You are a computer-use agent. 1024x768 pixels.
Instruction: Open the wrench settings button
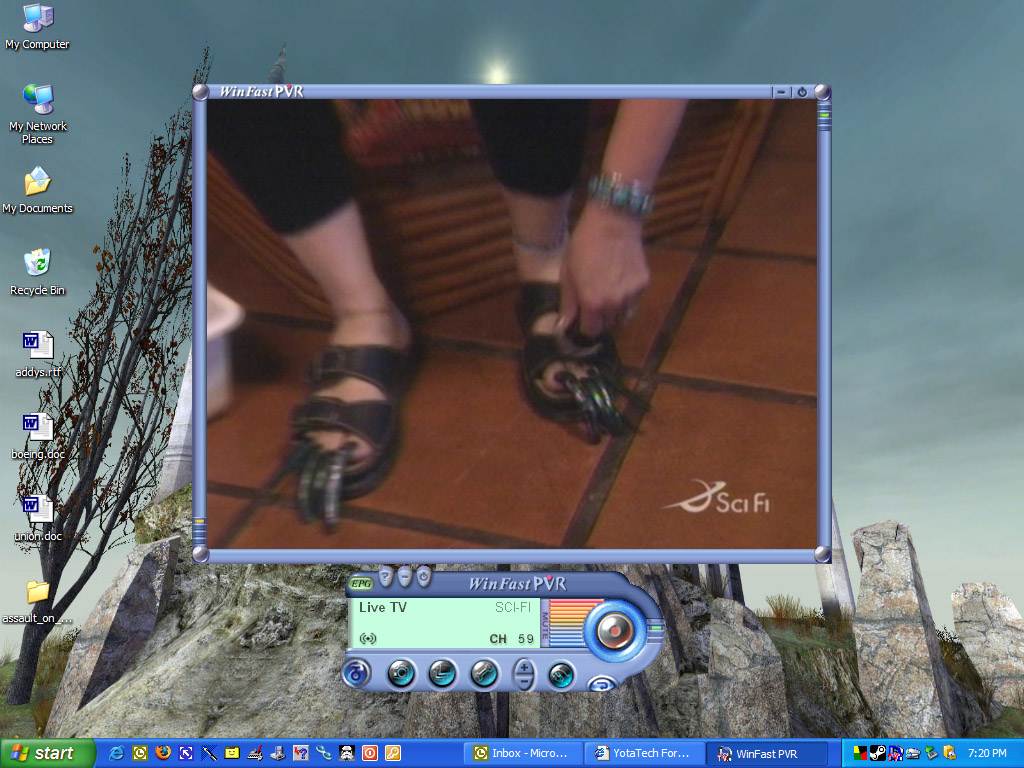click(484, 673)
